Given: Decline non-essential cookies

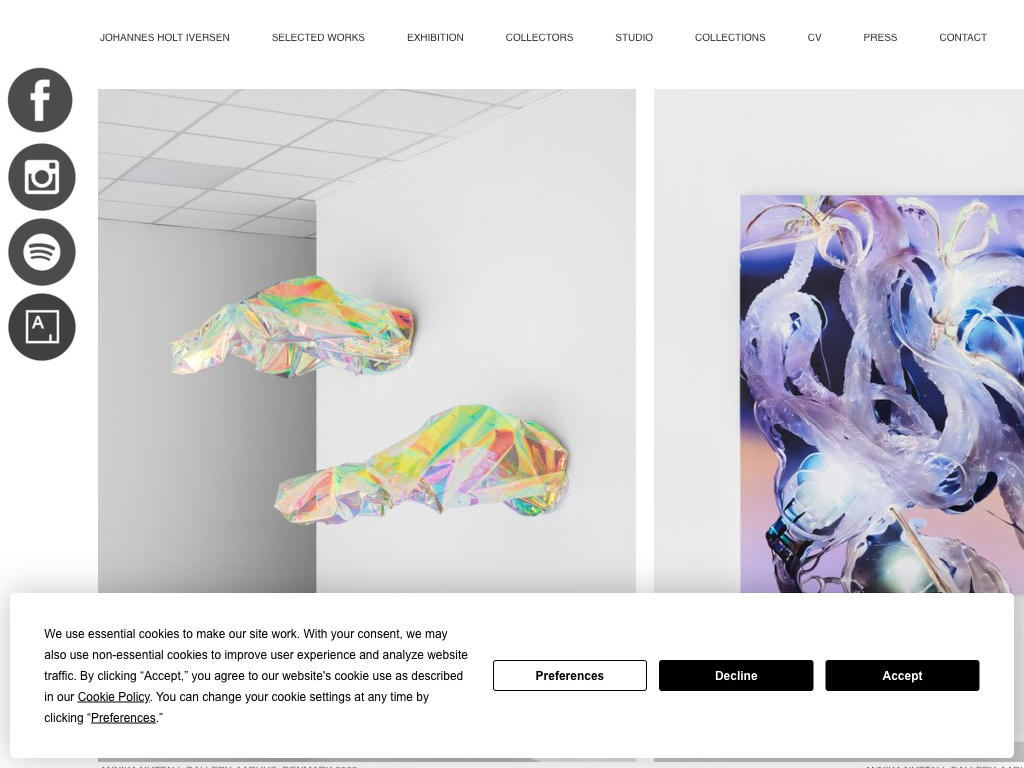Looking at the screenshot, I should coord(736,675).
